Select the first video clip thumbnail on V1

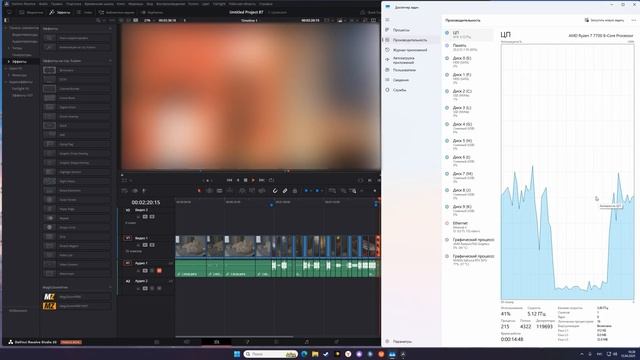click(191, 246)
